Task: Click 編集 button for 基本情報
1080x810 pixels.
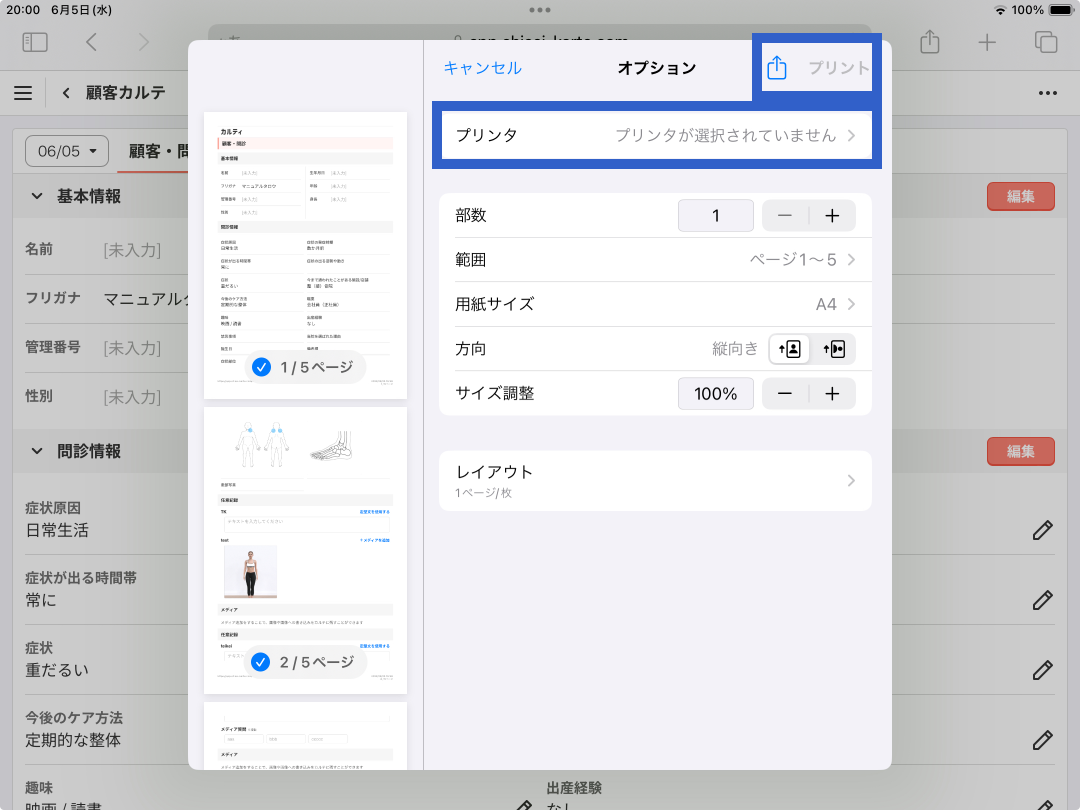Action: click(x=1020, y=196)
